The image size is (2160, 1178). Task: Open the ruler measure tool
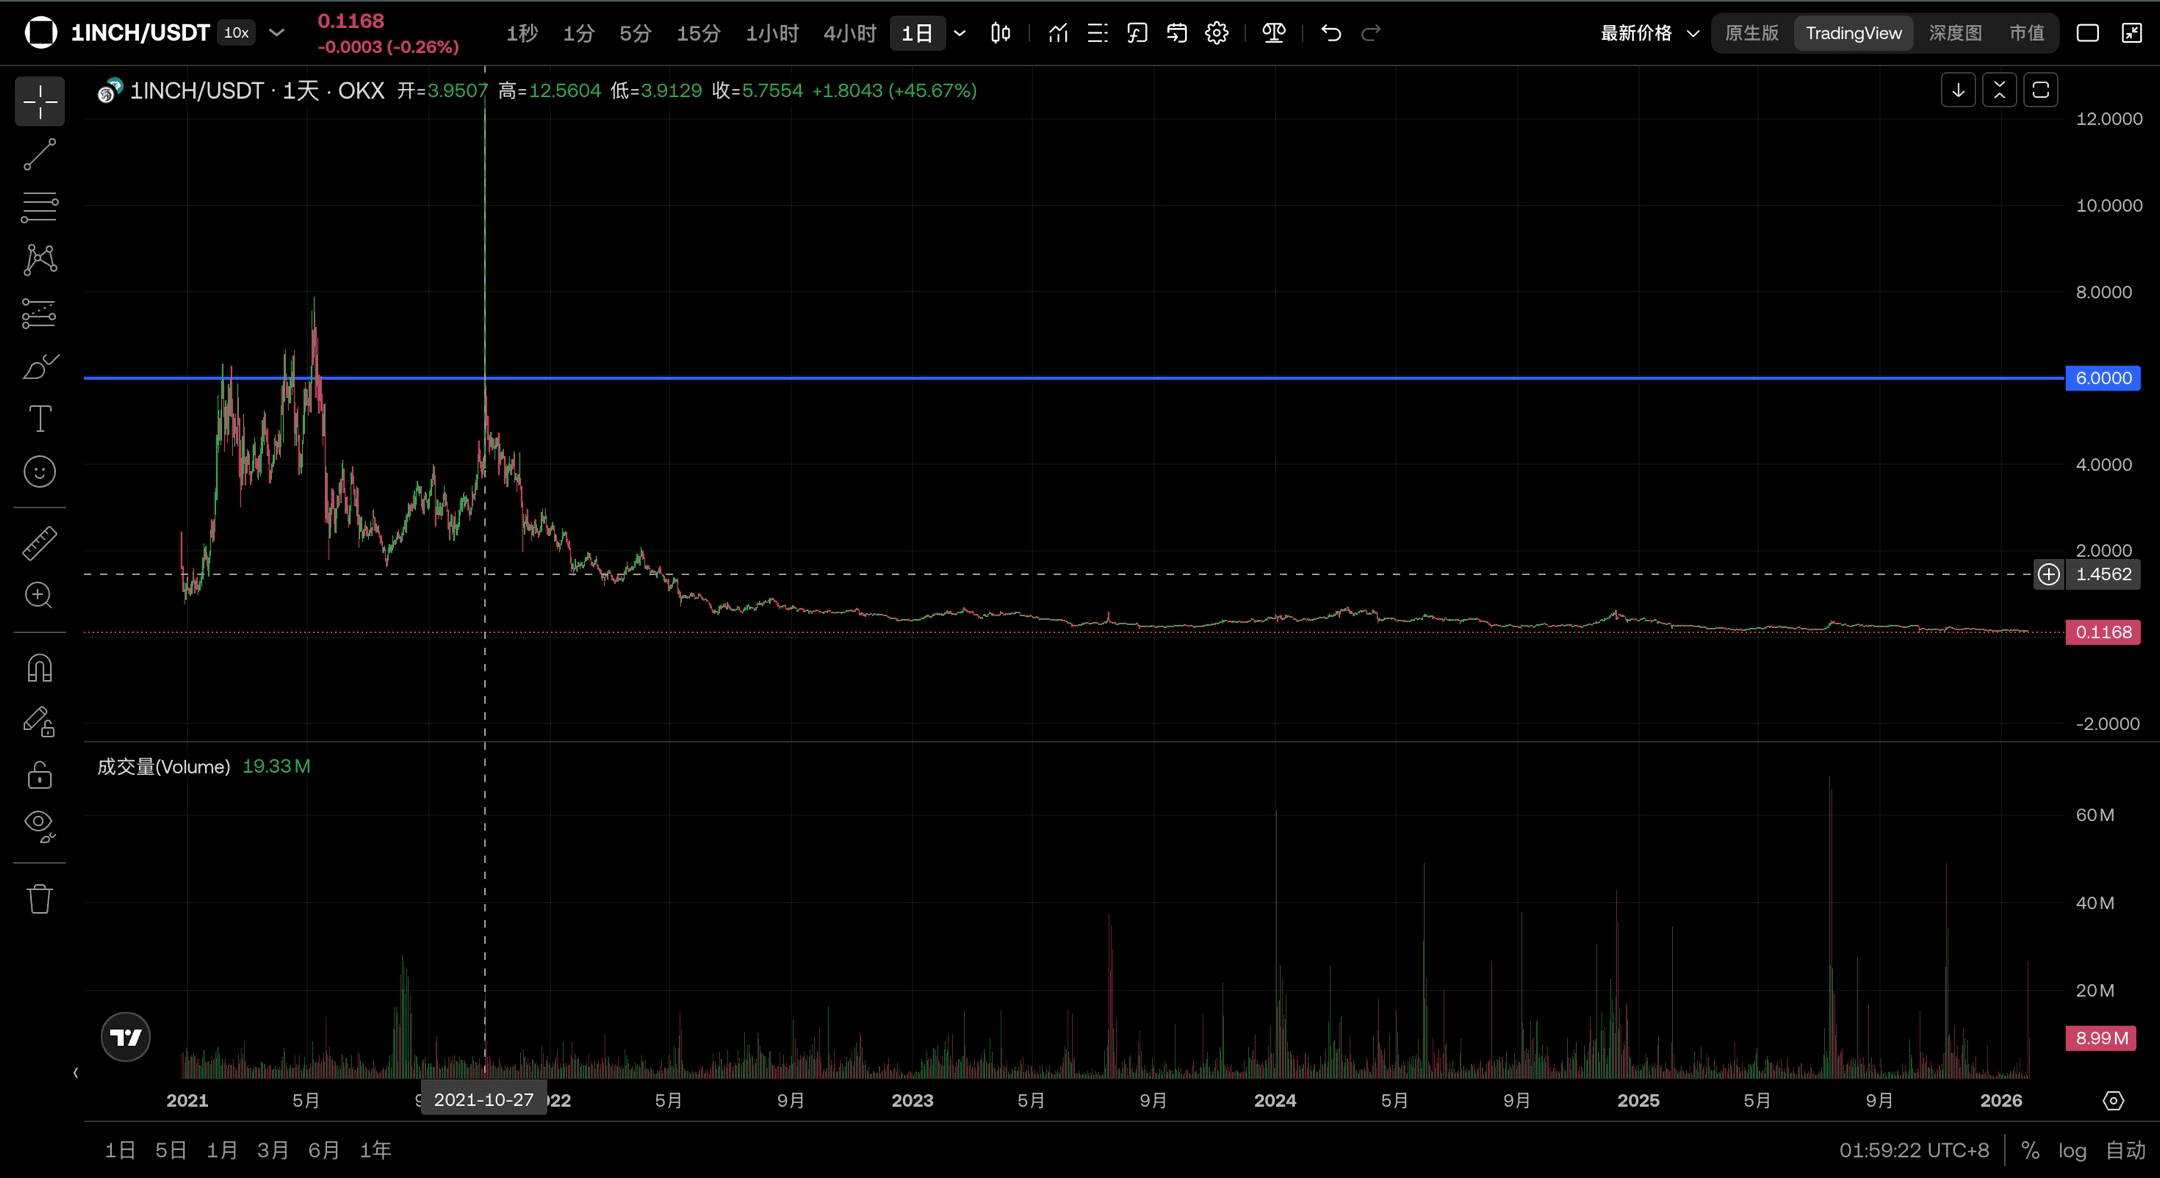pos(40,543)
